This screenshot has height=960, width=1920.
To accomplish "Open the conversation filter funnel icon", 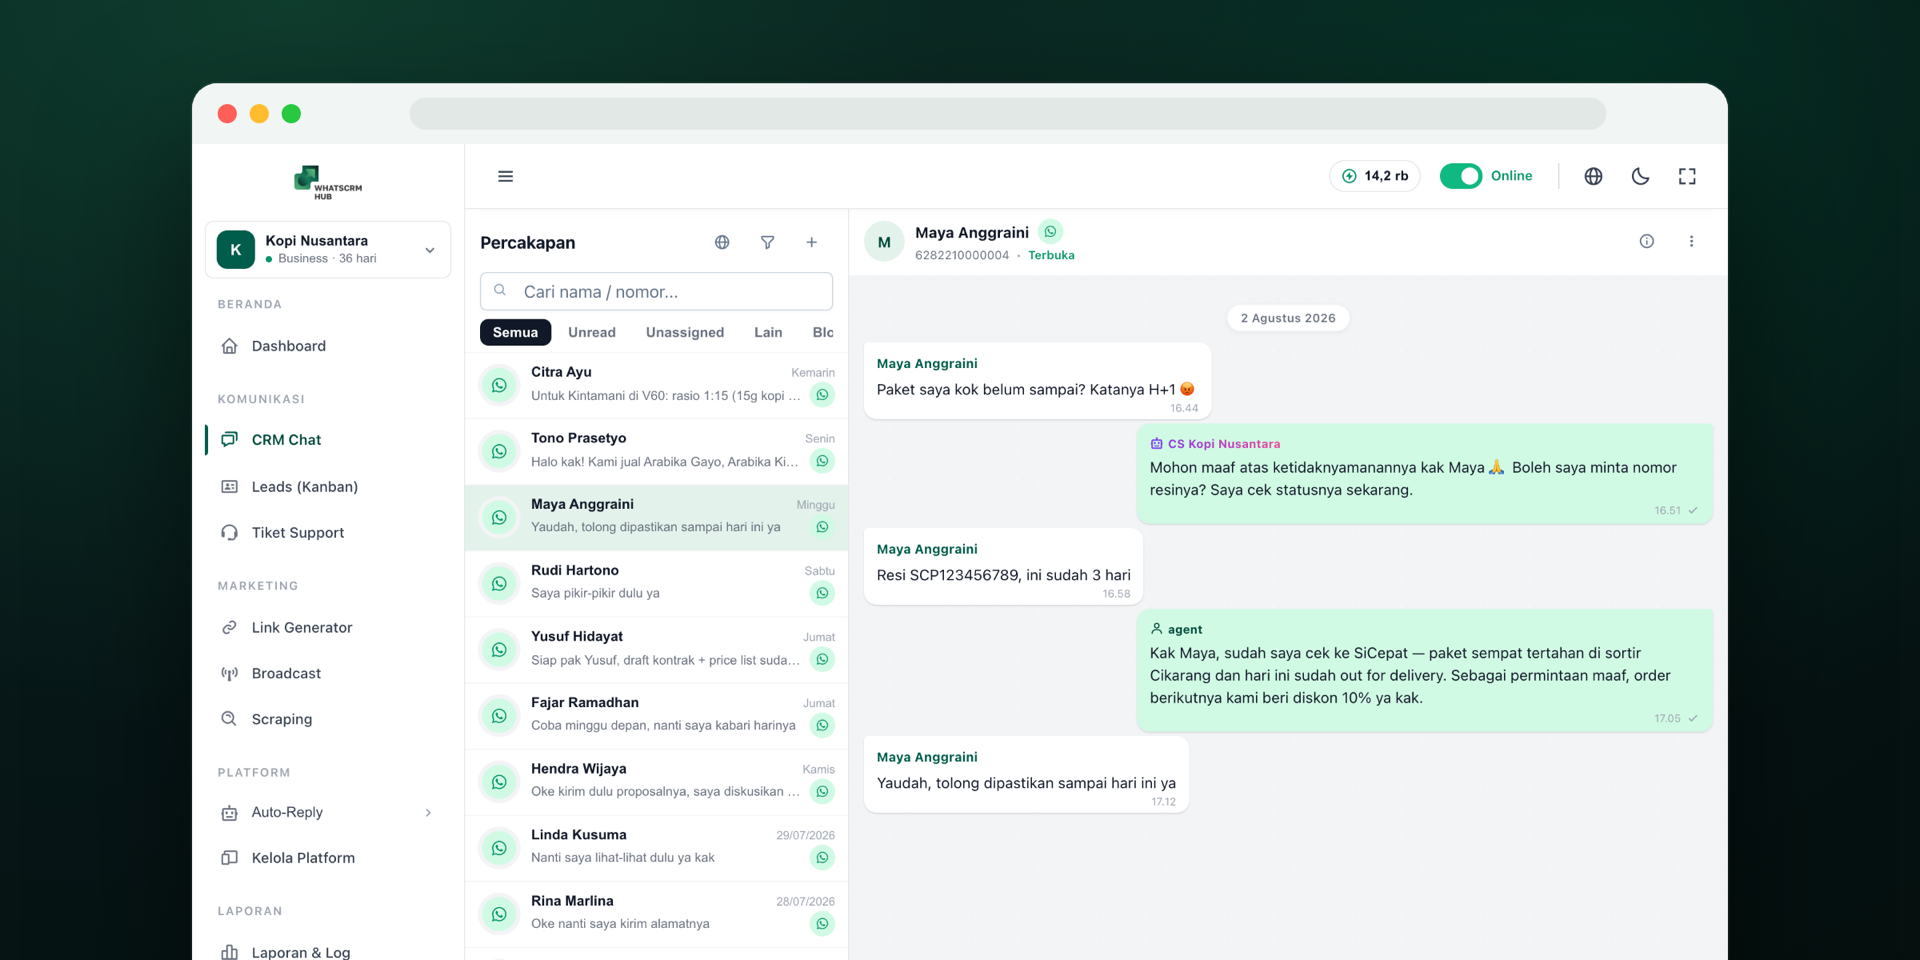I will 767,242.
